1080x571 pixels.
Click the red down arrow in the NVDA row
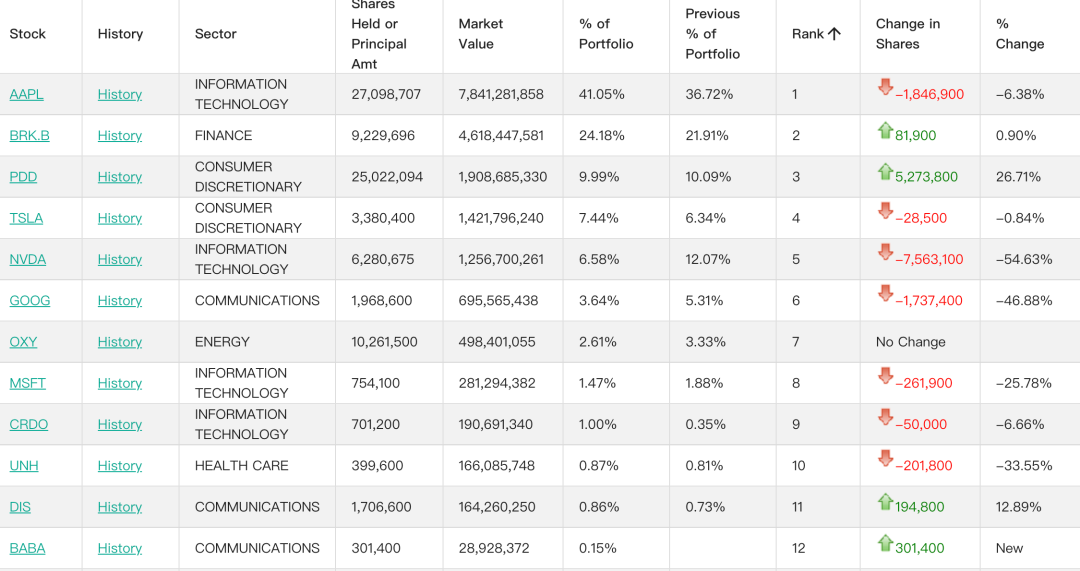point(885,252)
